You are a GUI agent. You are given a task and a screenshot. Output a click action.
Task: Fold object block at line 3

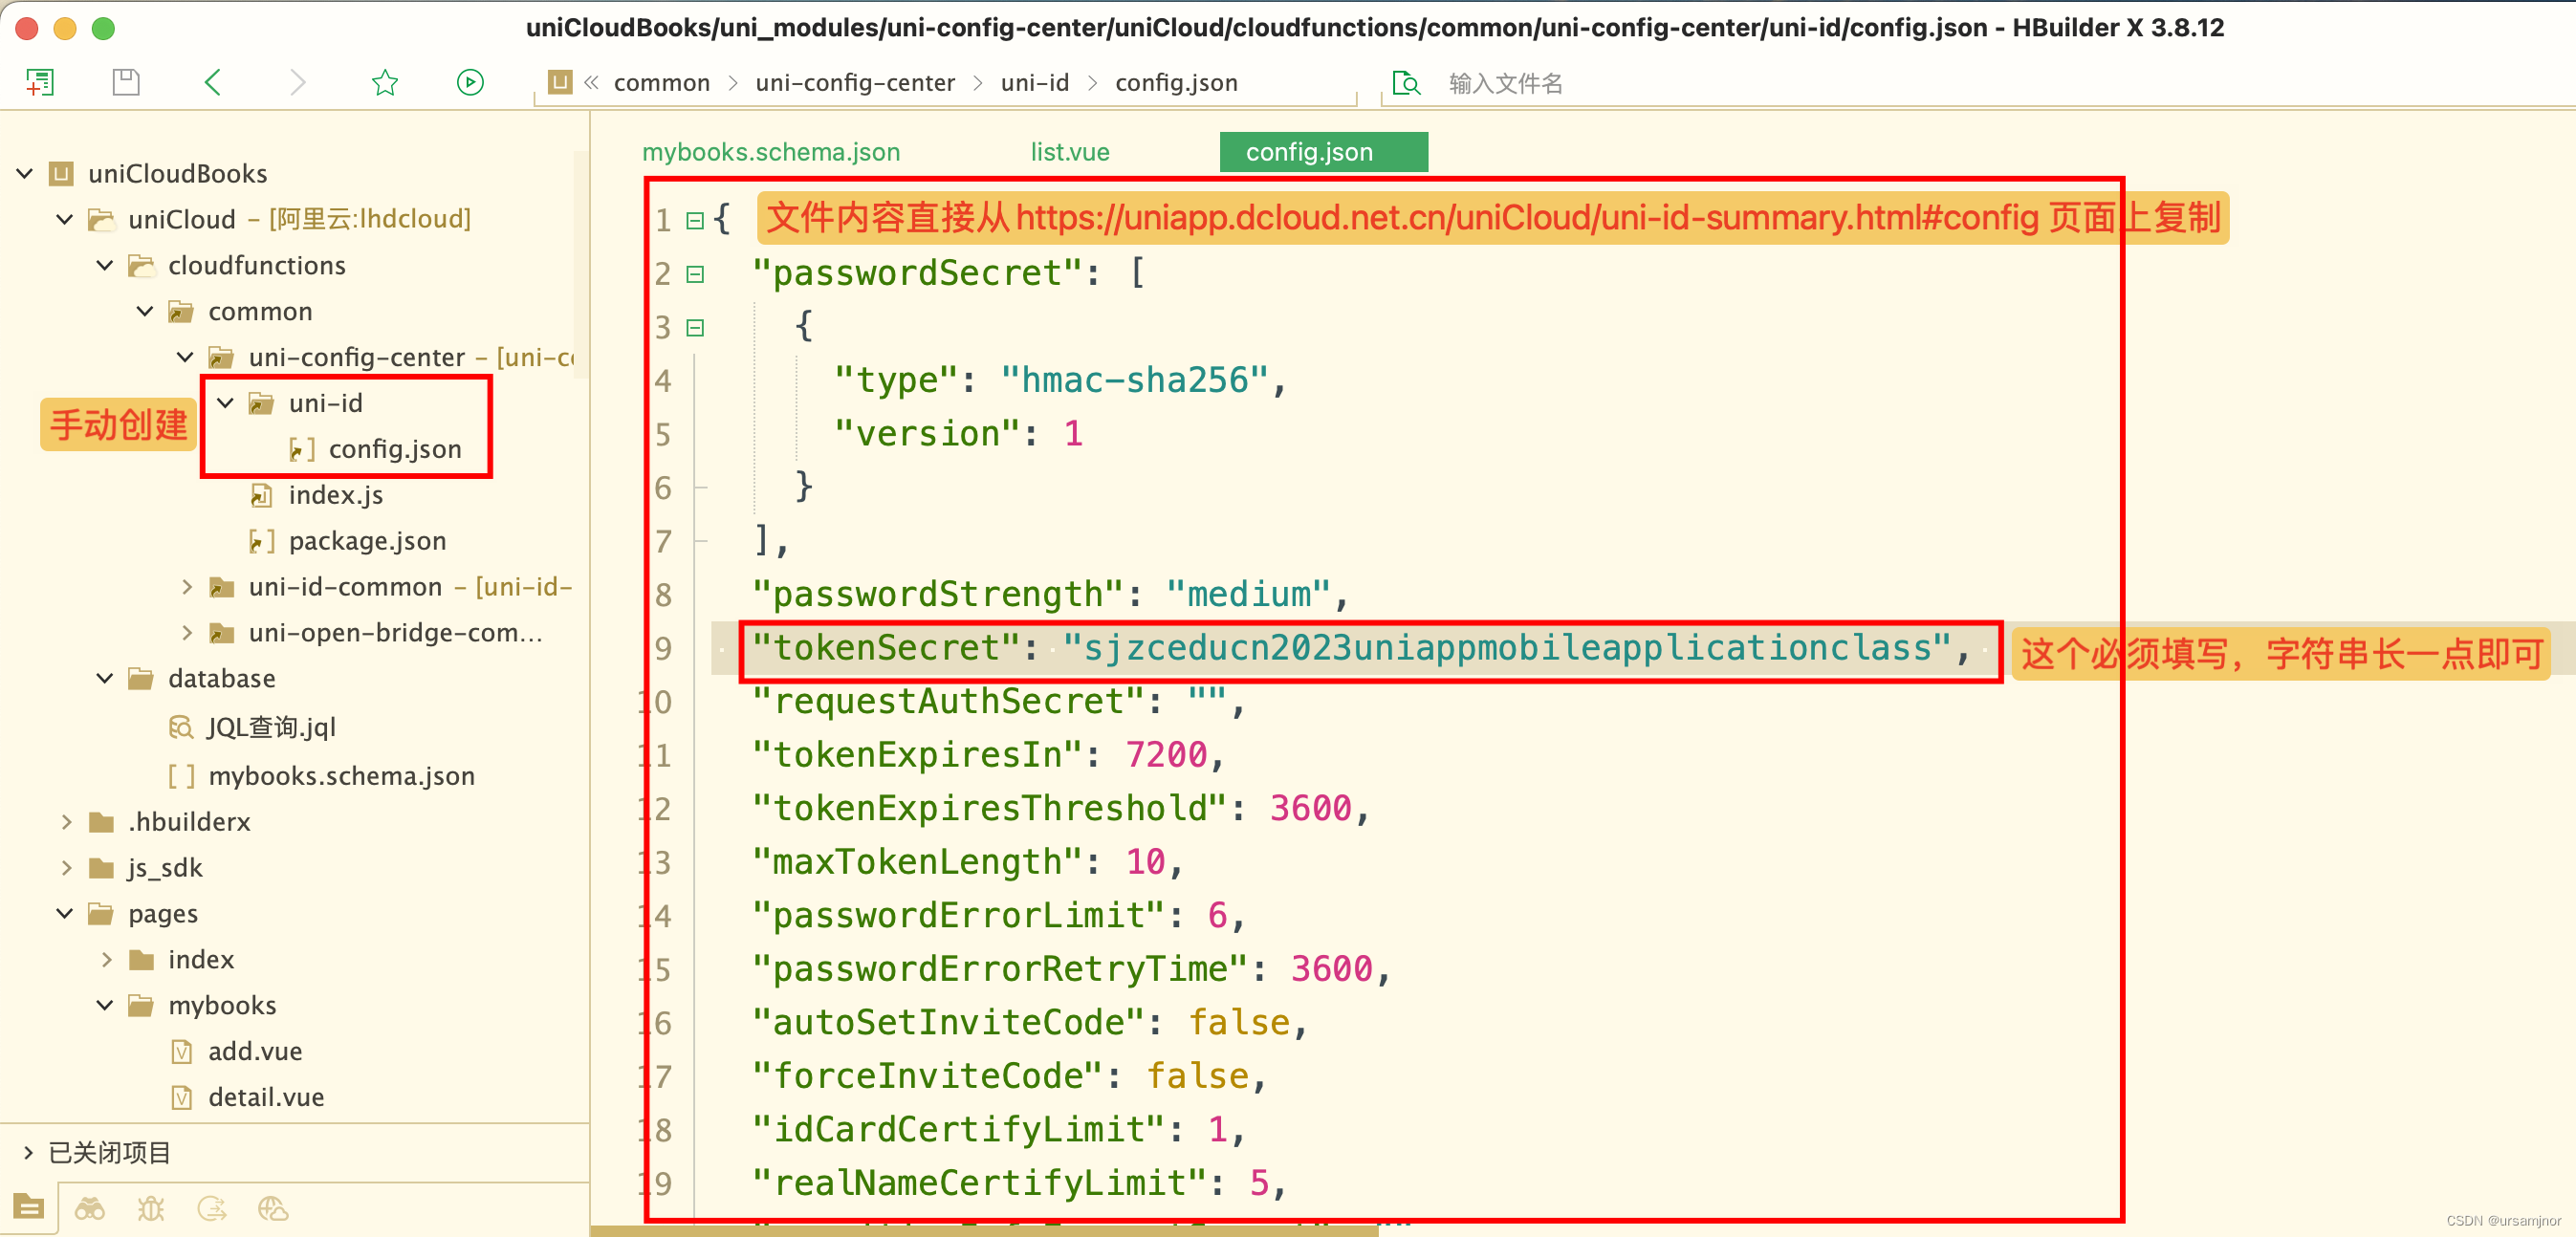(x=695, y=327)
